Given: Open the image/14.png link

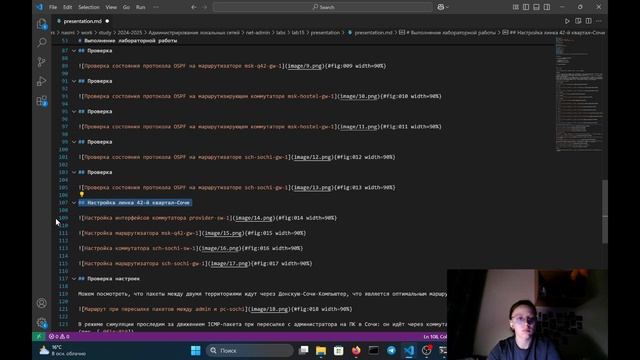Looking at the screenshot, I should [x=254, y=218].
